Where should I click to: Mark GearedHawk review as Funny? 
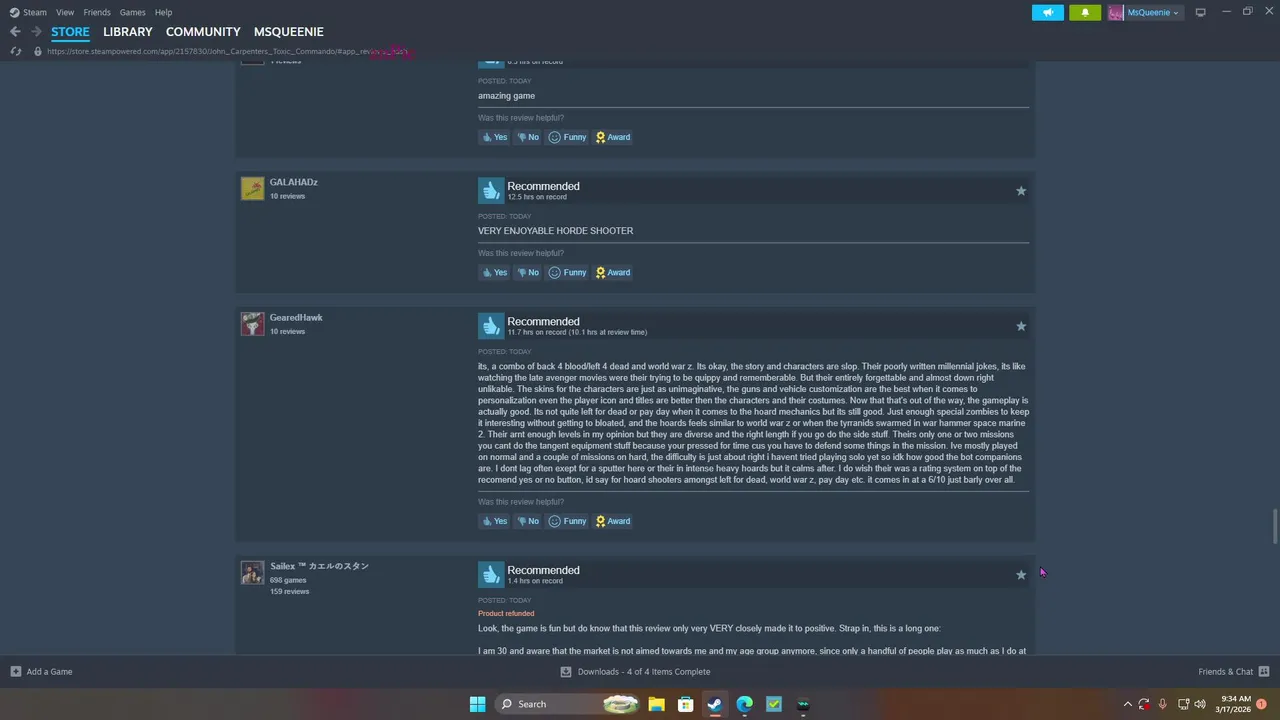(567, 521)
